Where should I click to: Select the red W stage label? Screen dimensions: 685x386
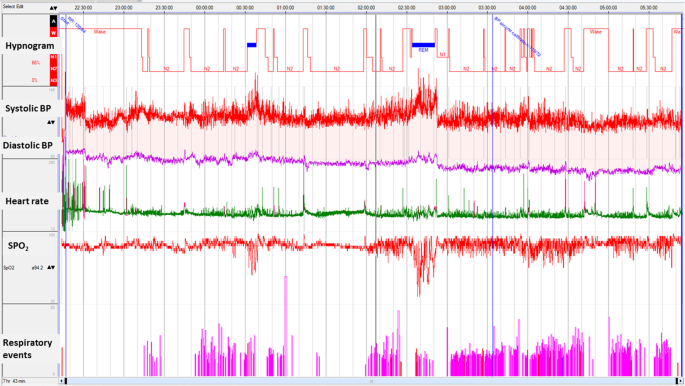click(x=53, y=33)
